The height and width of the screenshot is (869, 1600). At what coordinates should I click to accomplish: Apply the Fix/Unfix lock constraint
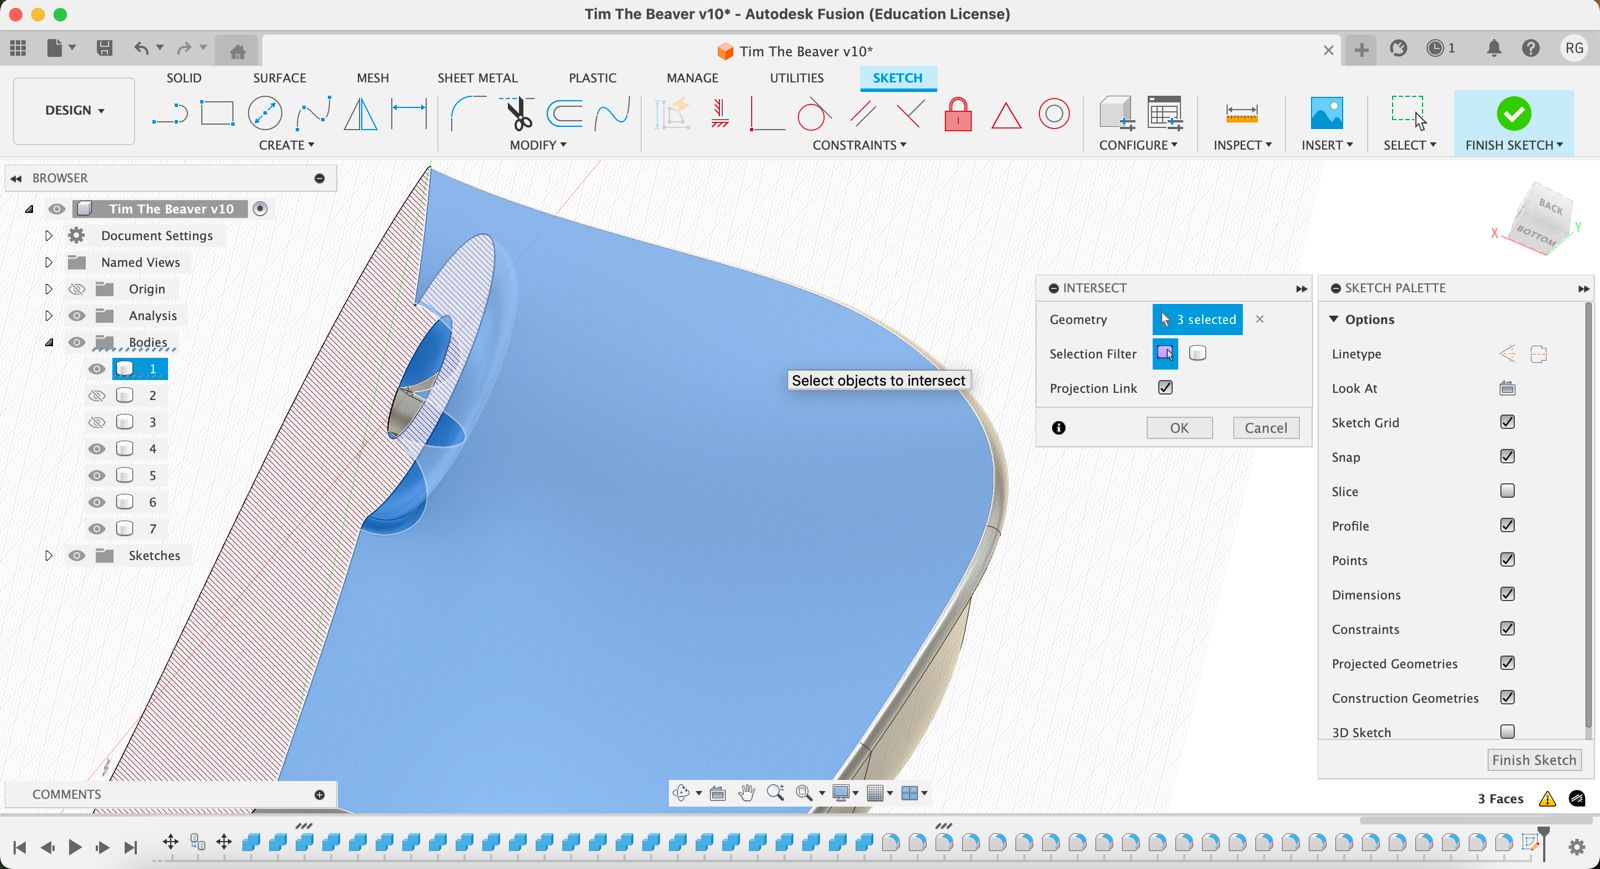[958, 114]
